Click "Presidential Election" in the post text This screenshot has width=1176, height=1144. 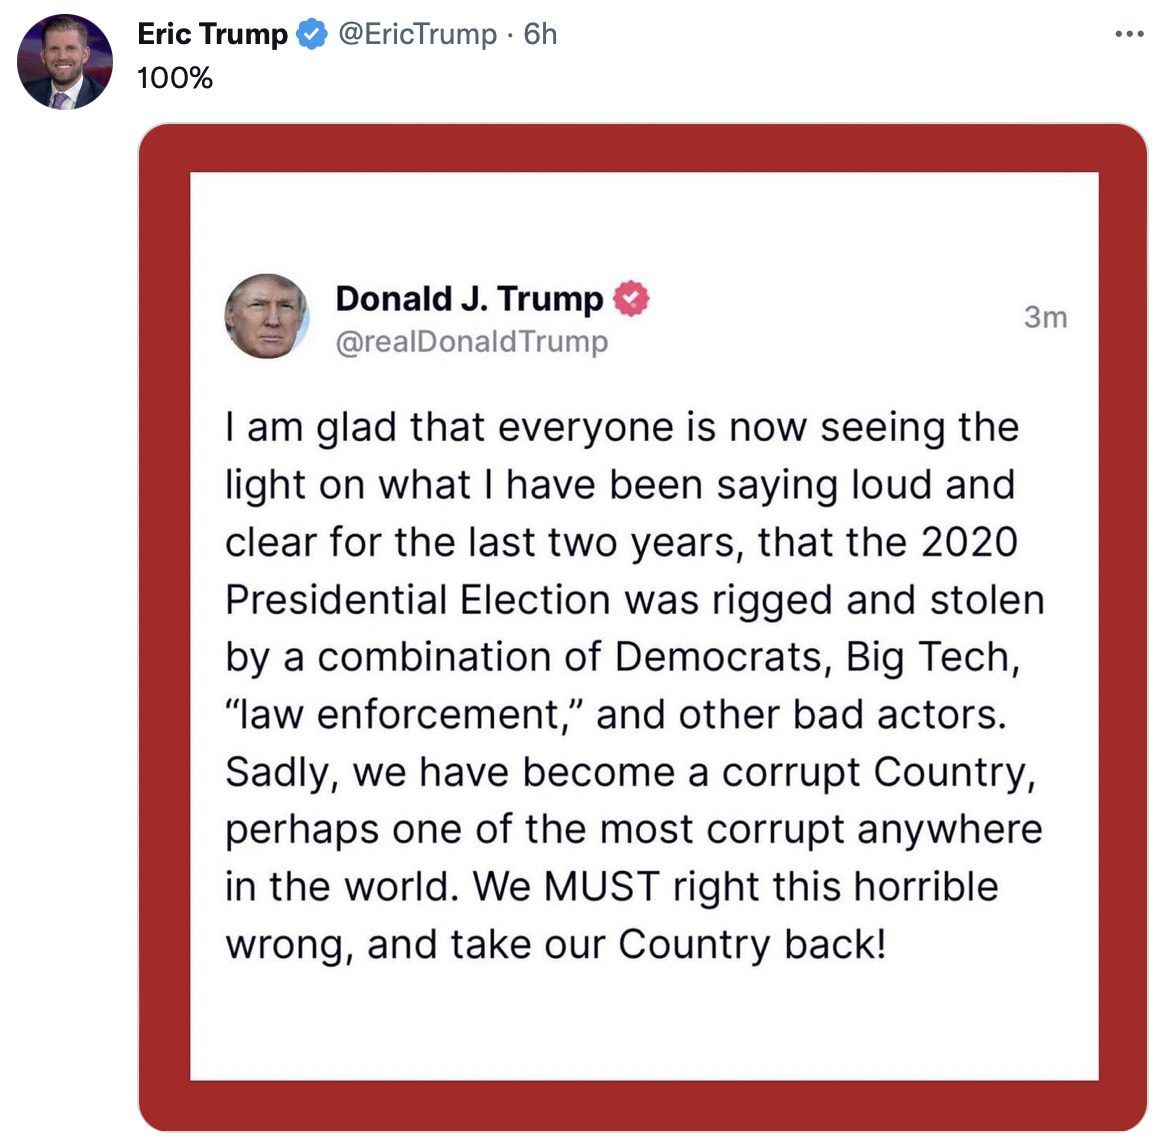click(x=417, y=600)
